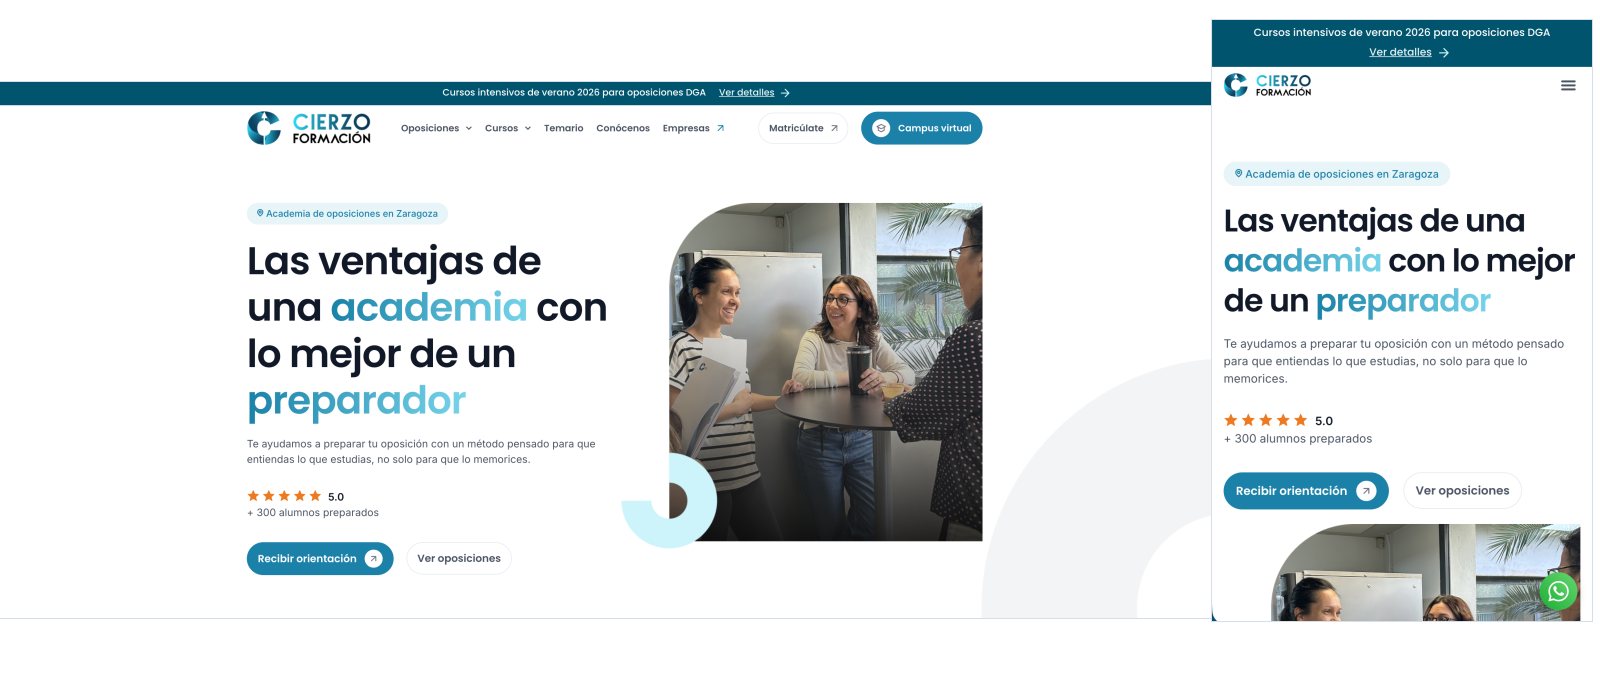The height and width of the screenshot is (700, 1600).
Task: Click the external arrow icon beside Empresas
Action: tap(720, 128)
